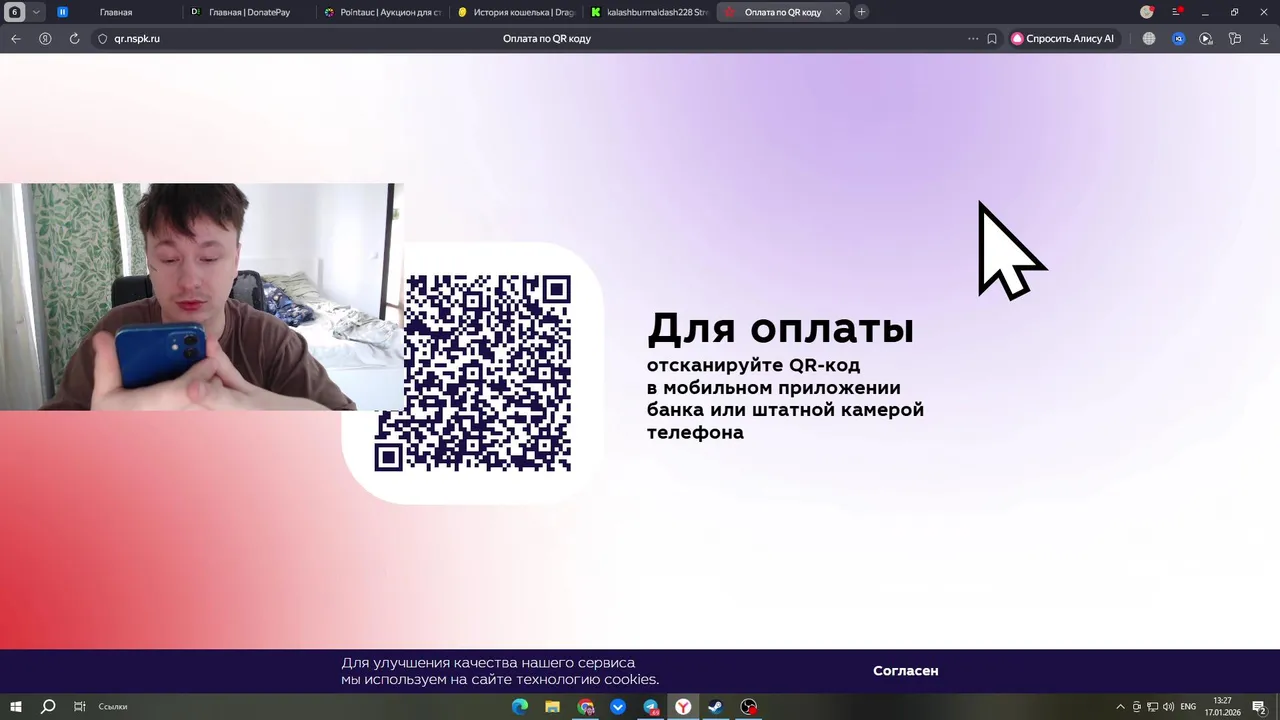The height and width of the screenshot is (720, 1280).
Task: Open the network tray icon
Action: 1152,707
